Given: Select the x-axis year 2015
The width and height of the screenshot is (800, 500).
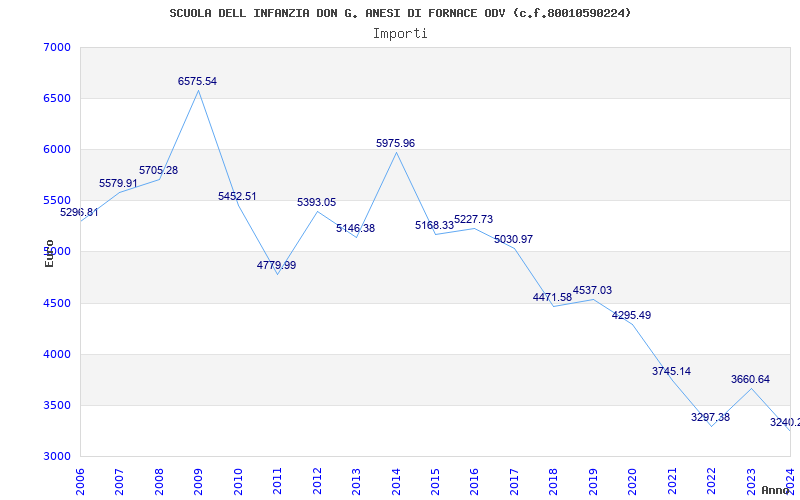Looking at the screenshot, I should [435, 482].
